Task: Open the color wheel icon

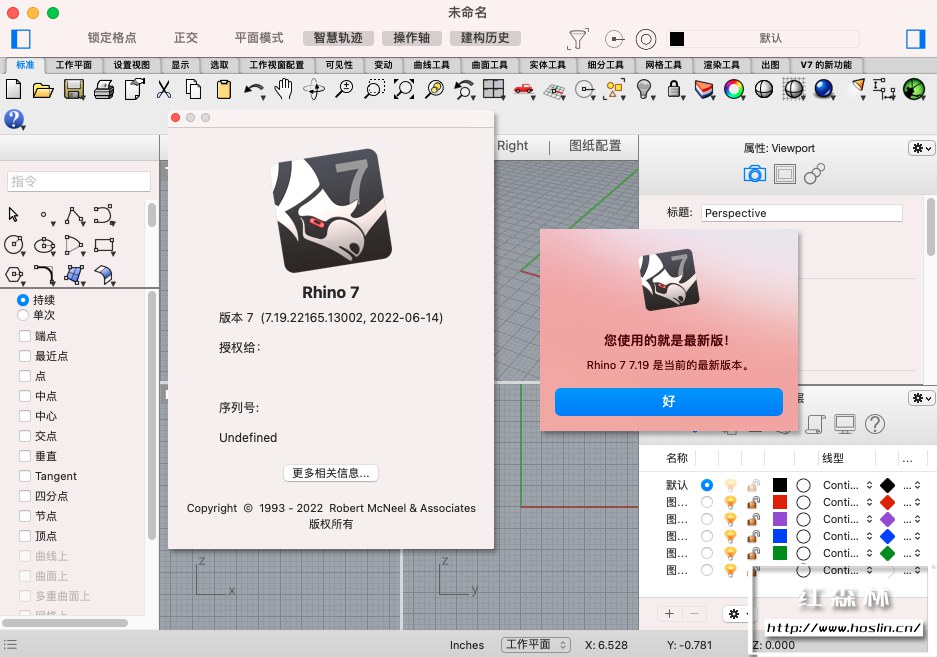Action: [x=734, y=90]
